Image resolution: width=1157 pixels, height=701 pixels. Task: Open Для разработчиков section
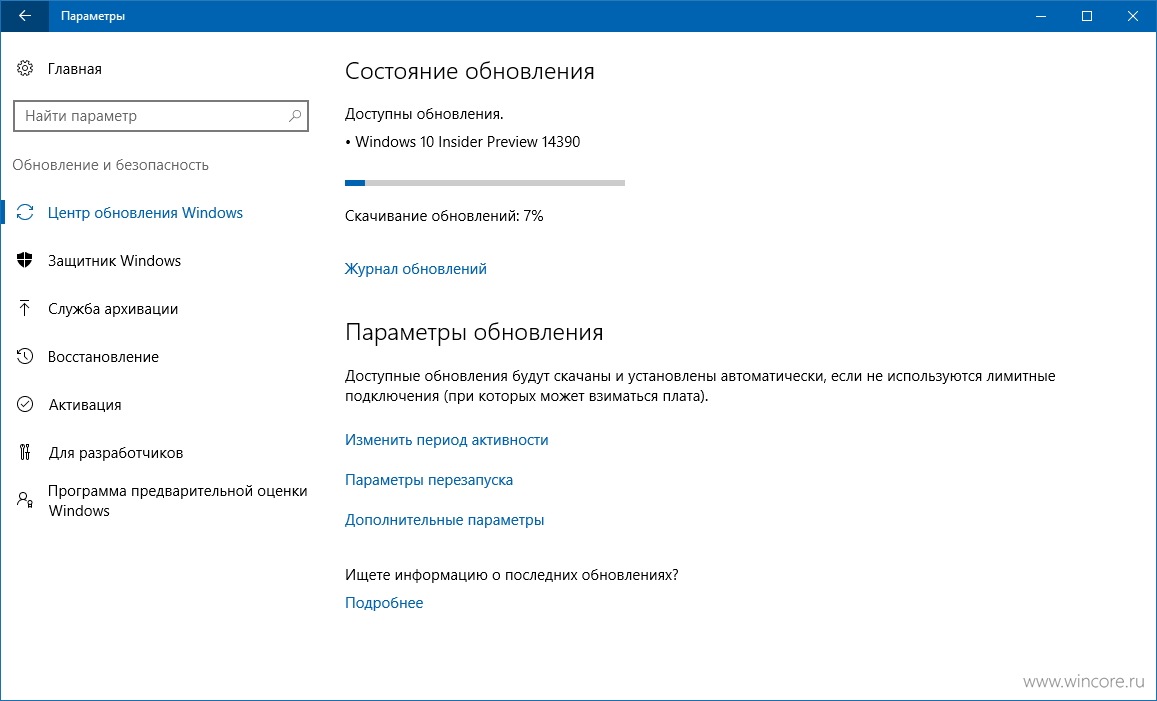[x=116, y=452]
